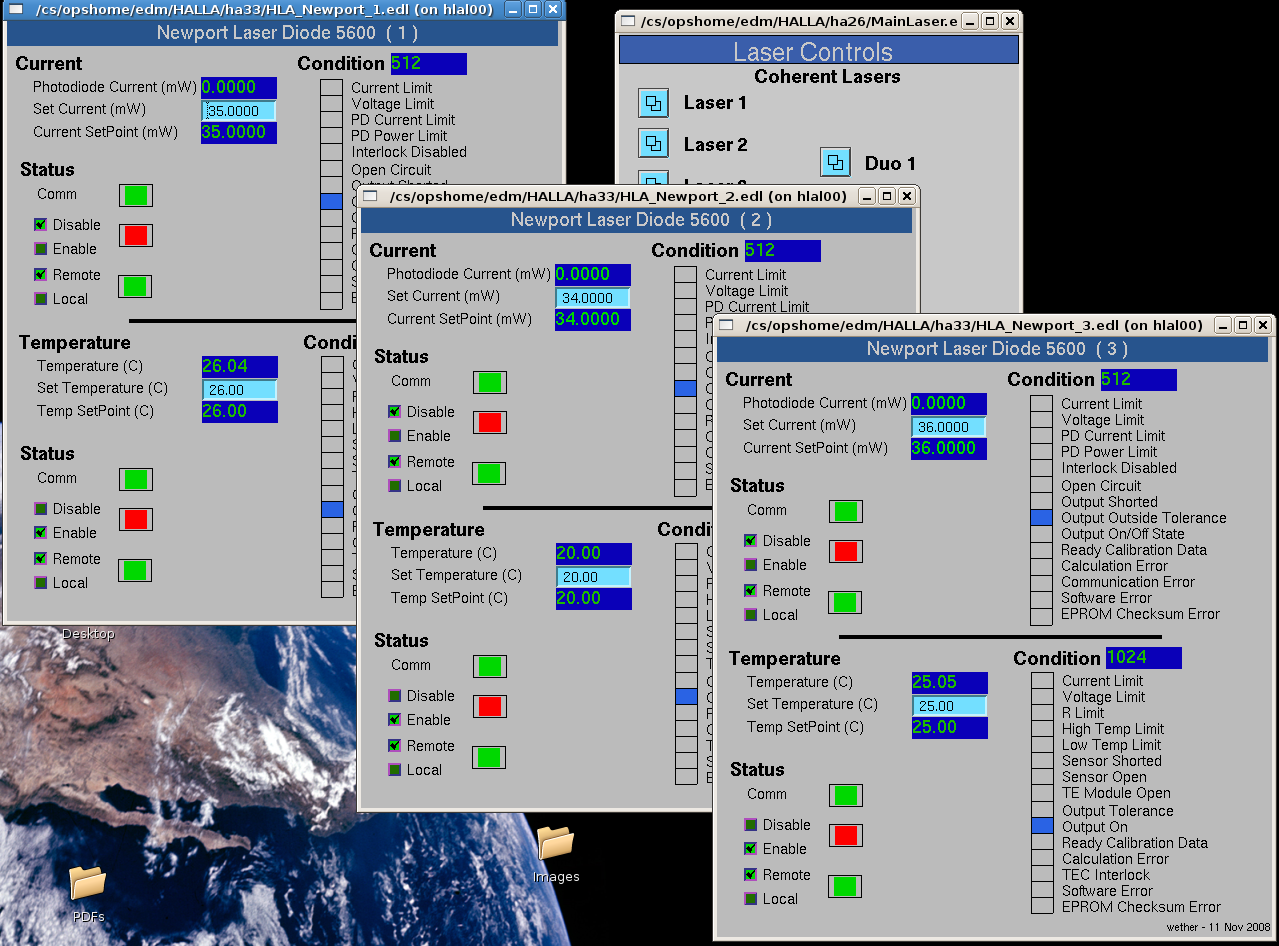Click Set Temperature field showing 26.00
This screenshot has height=946, width=1279.
point(239,390)
